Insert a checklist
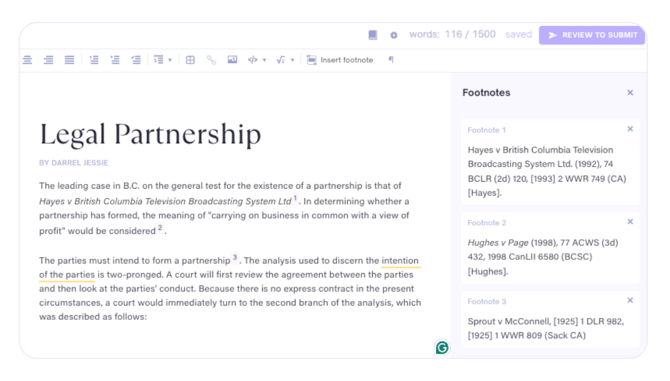This screenshot has width=670, height=381. (x=136, y=60)
